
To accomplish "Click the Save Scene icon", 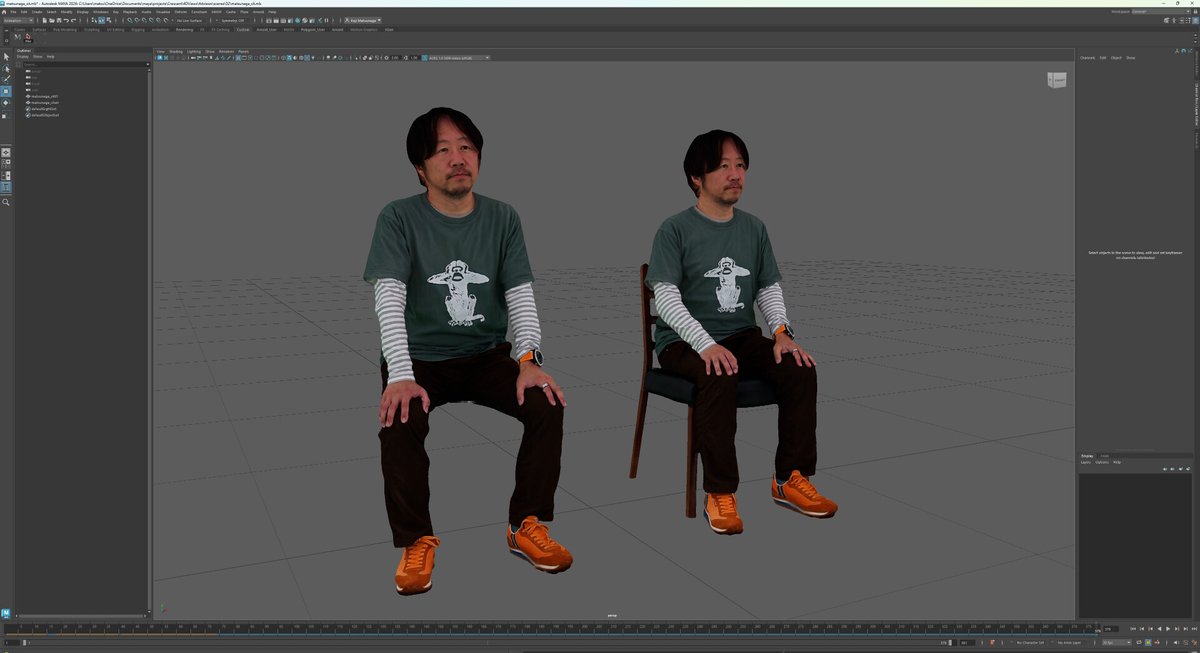I will [x=58, y=19].
